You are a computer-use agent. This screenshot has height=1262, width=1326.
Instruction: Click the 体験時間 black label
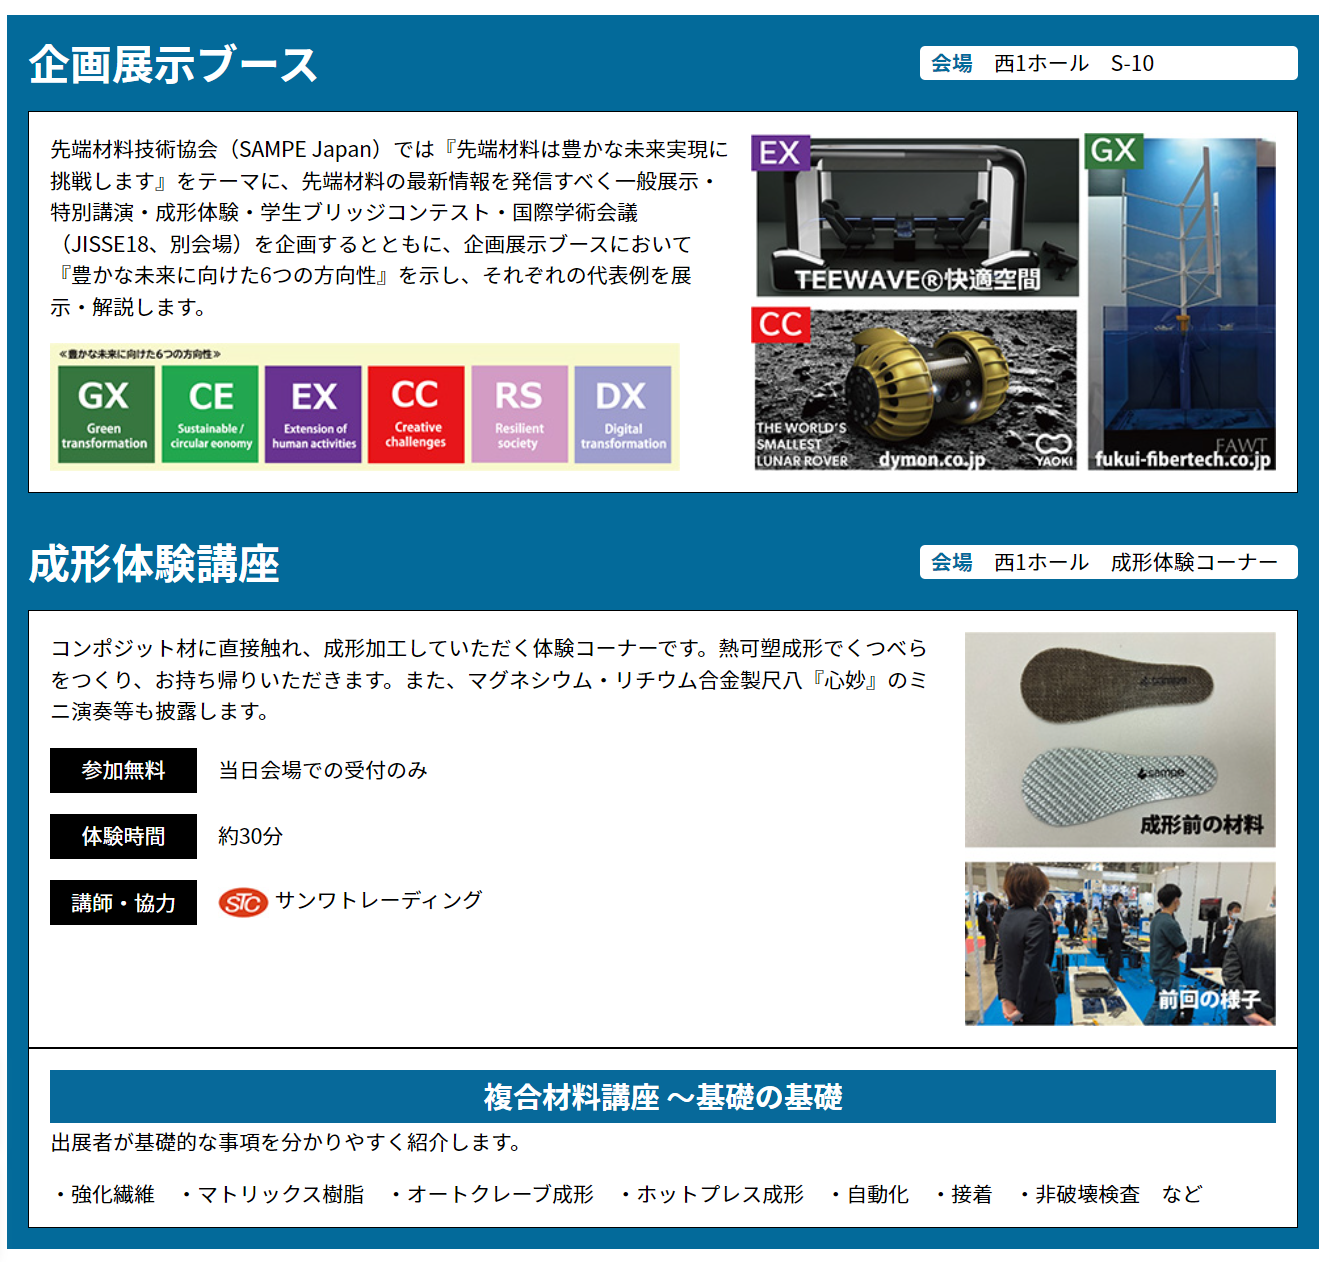click(123, 836)
